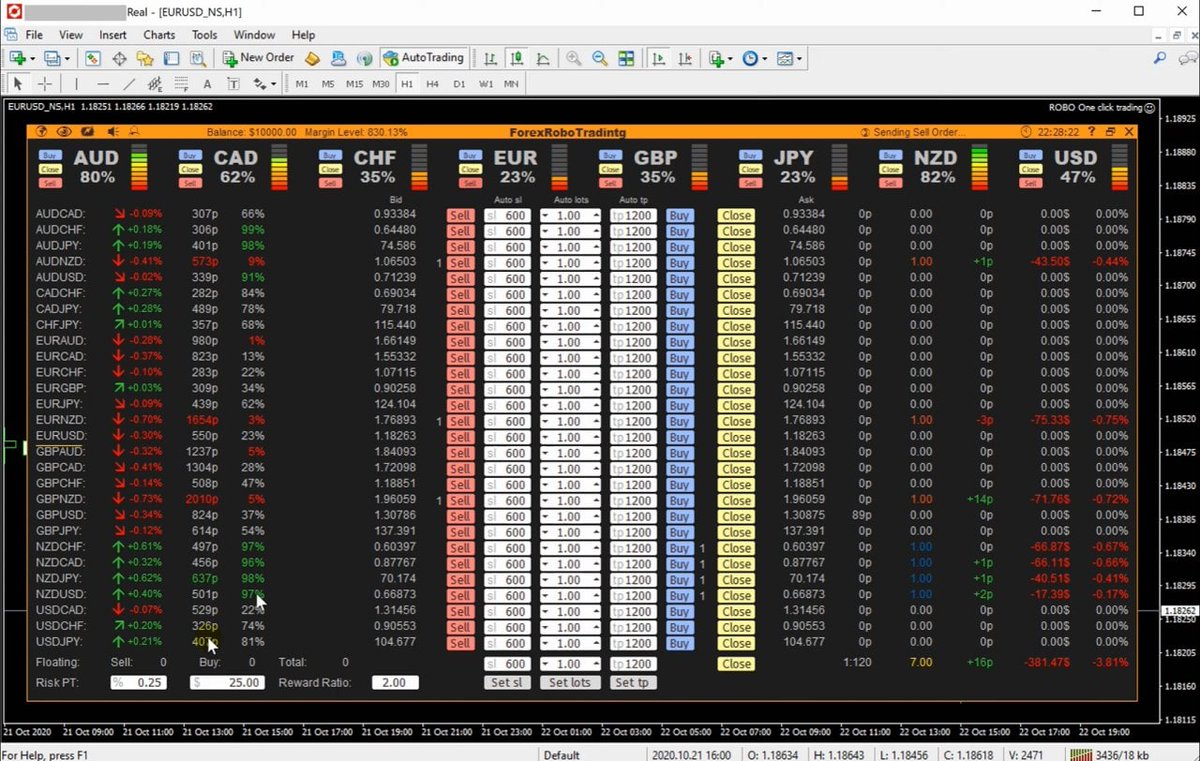This screenshot has width=1200, height=761.
Task: Click the Risk PT percent field 0.25
Action: point(138,683)
